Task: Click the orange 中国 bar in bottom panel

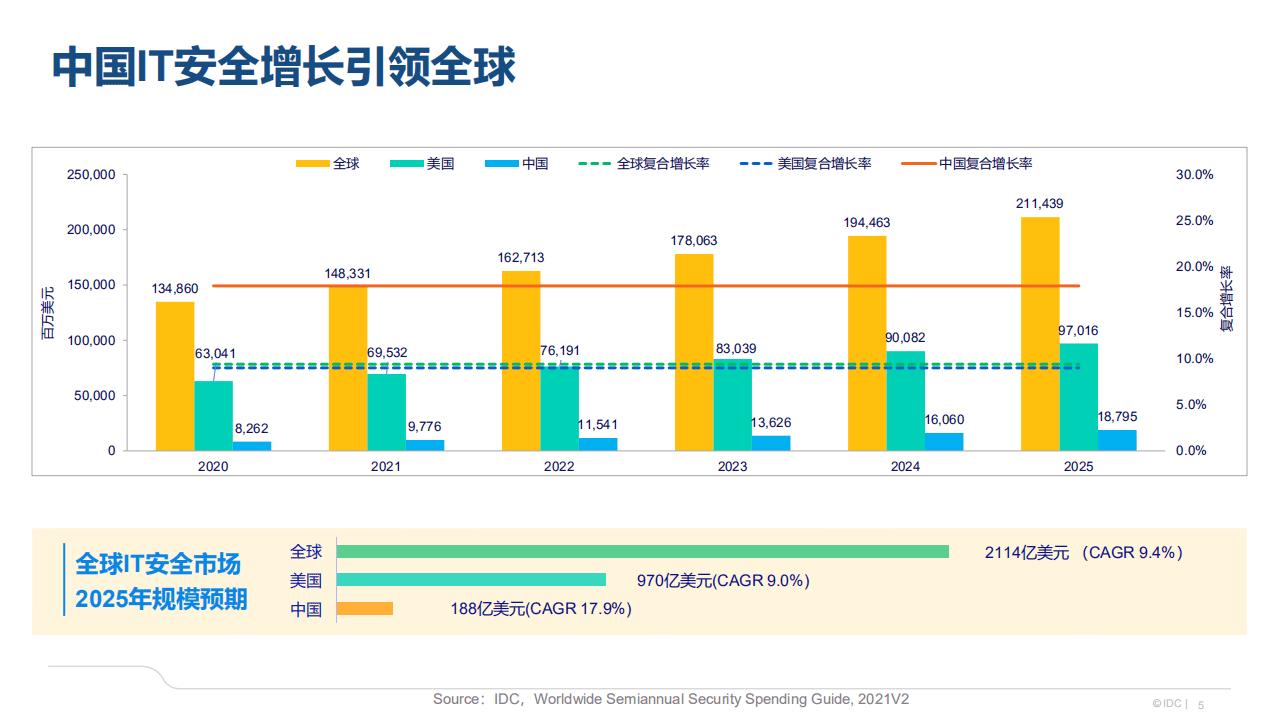Action: tap(366, 608)
